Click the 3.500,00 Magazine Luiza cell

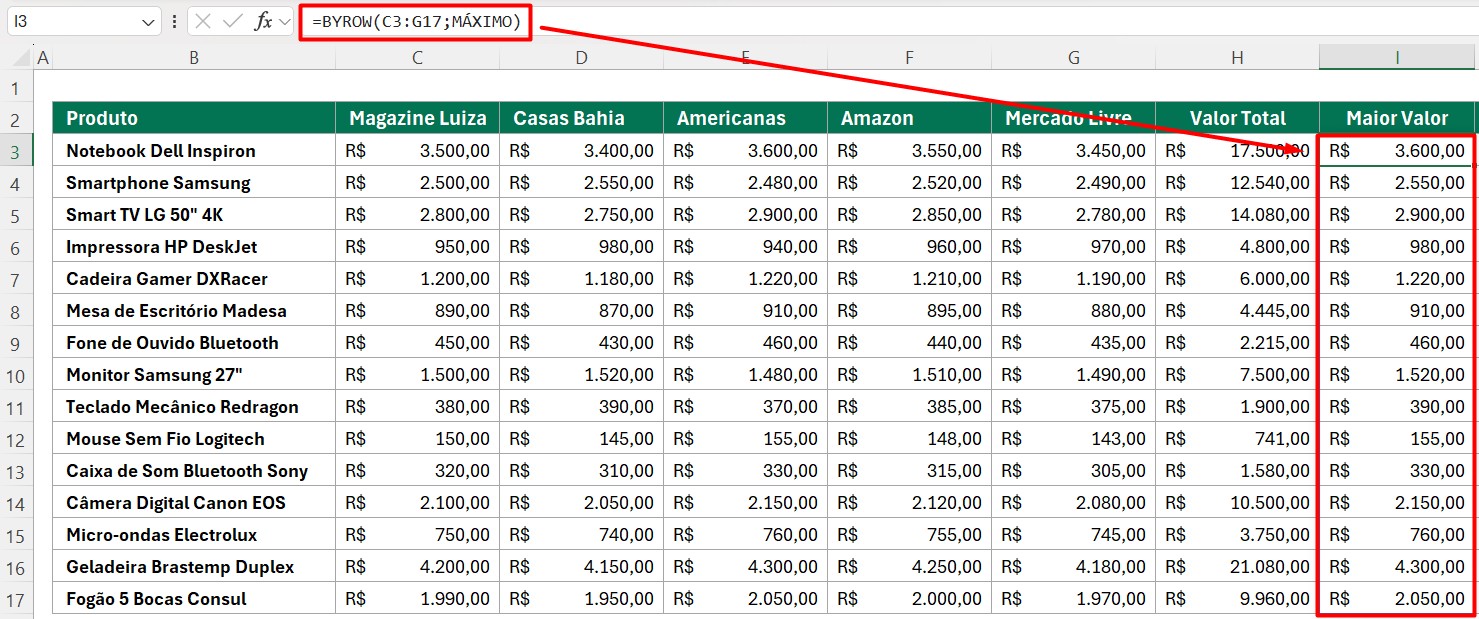tap(417, 151)
